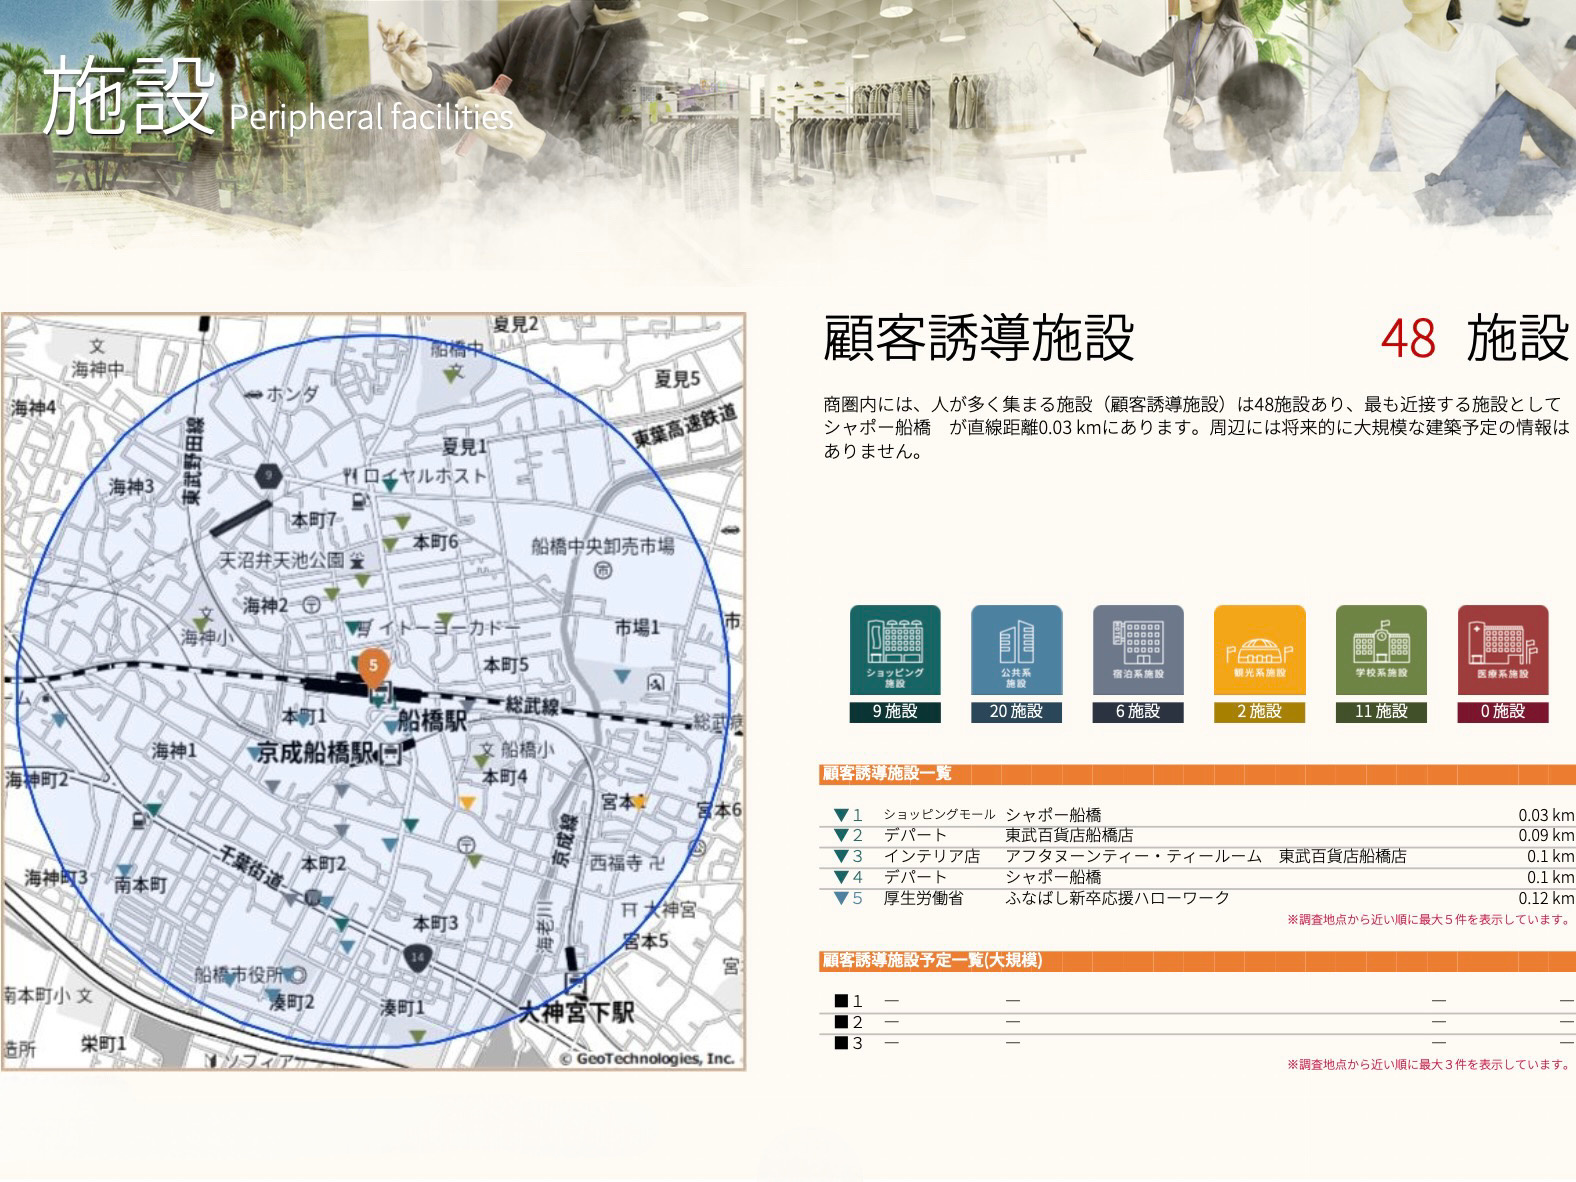The width and height of the screenshot is (1576, 1182).
Task: Select the 東武百貨店船橋店 list row
Action: 1068,836
